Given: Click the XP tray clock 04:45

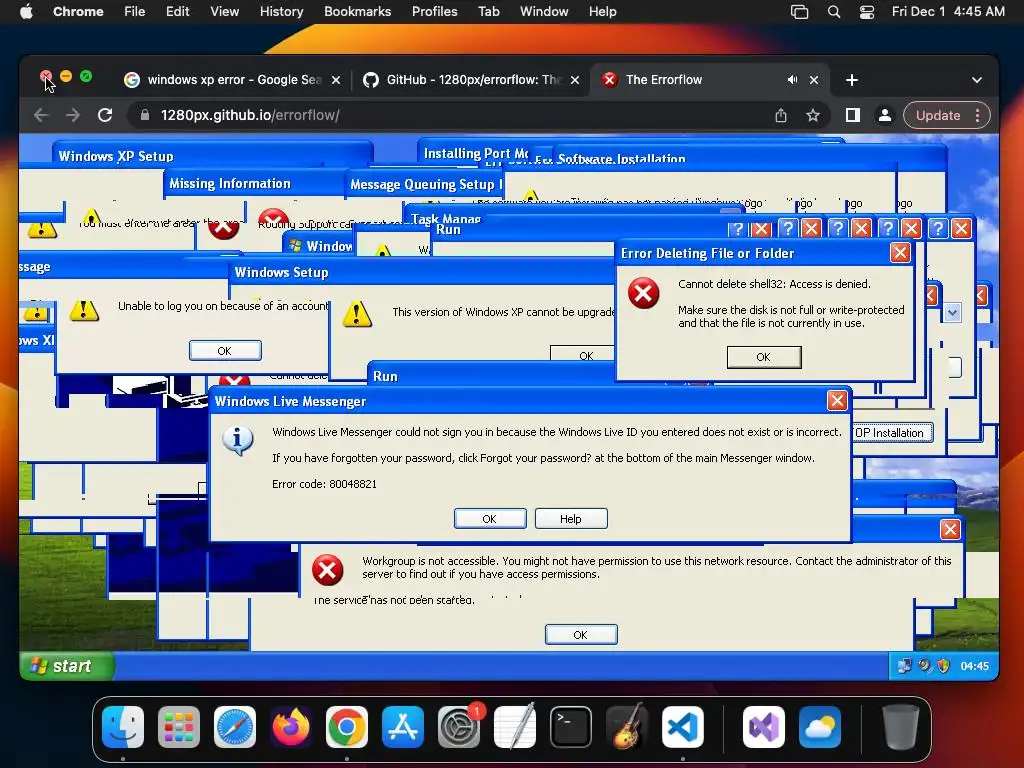Looking at the screenshot, I should coord(974,666).
